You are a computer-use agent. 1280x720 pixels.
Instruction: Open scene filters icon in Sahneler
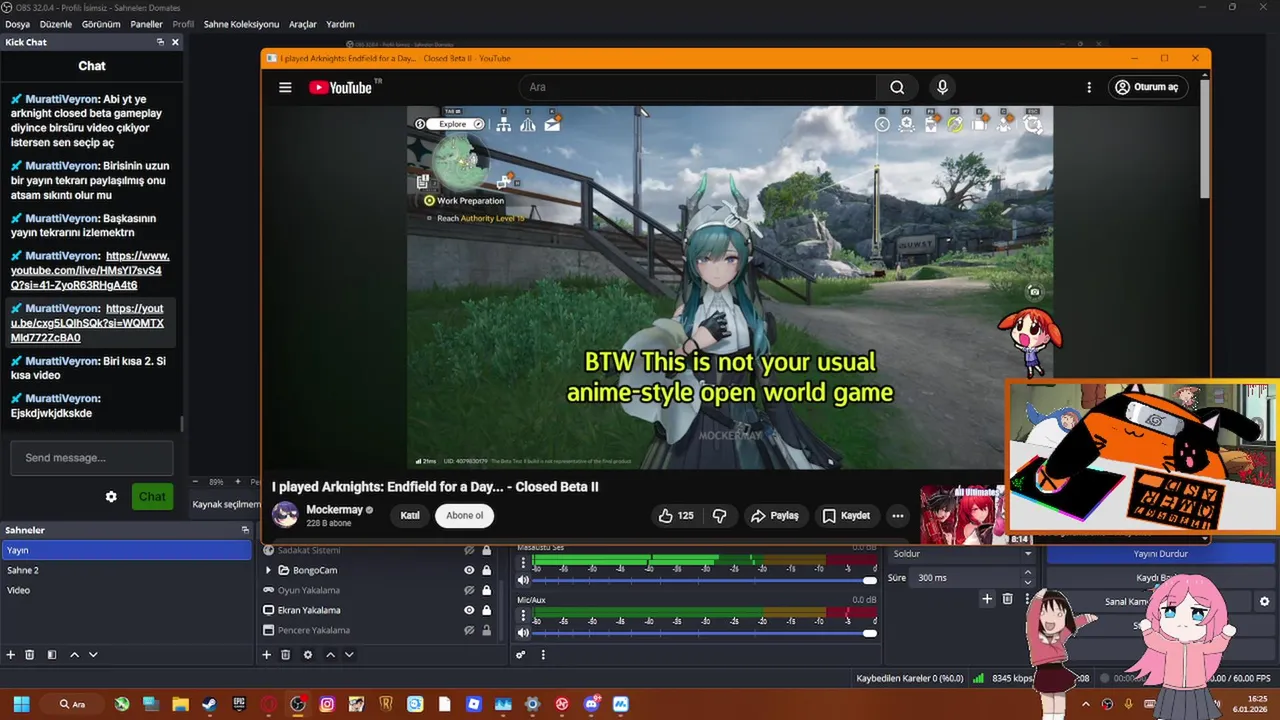tap(52, 655)
